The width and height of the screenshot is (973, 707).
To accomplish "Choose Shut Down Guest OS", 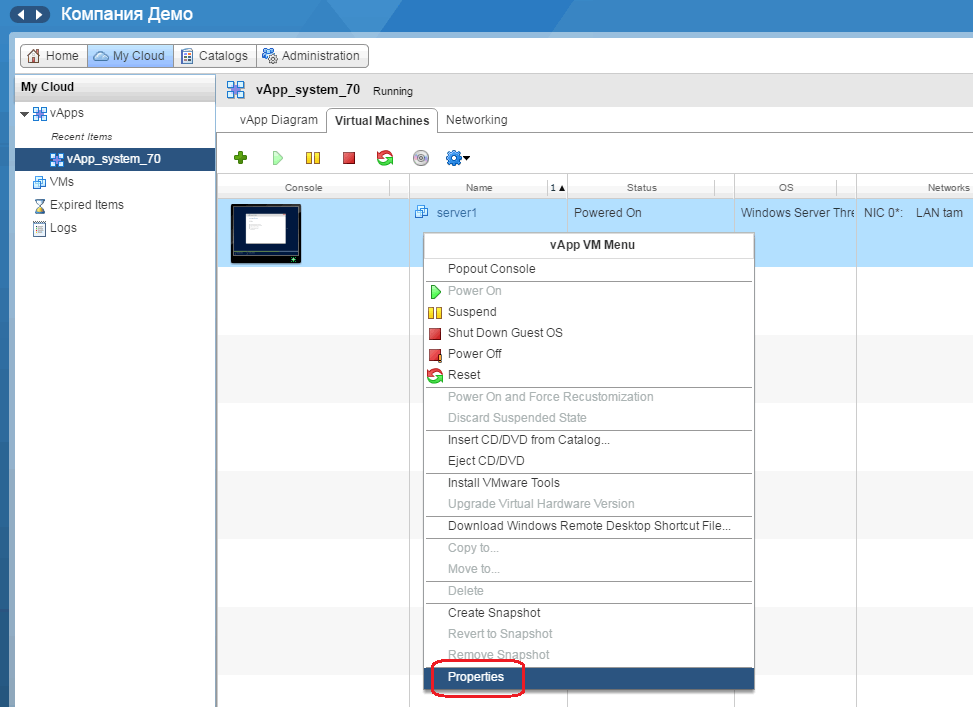I will coord(589,333).
